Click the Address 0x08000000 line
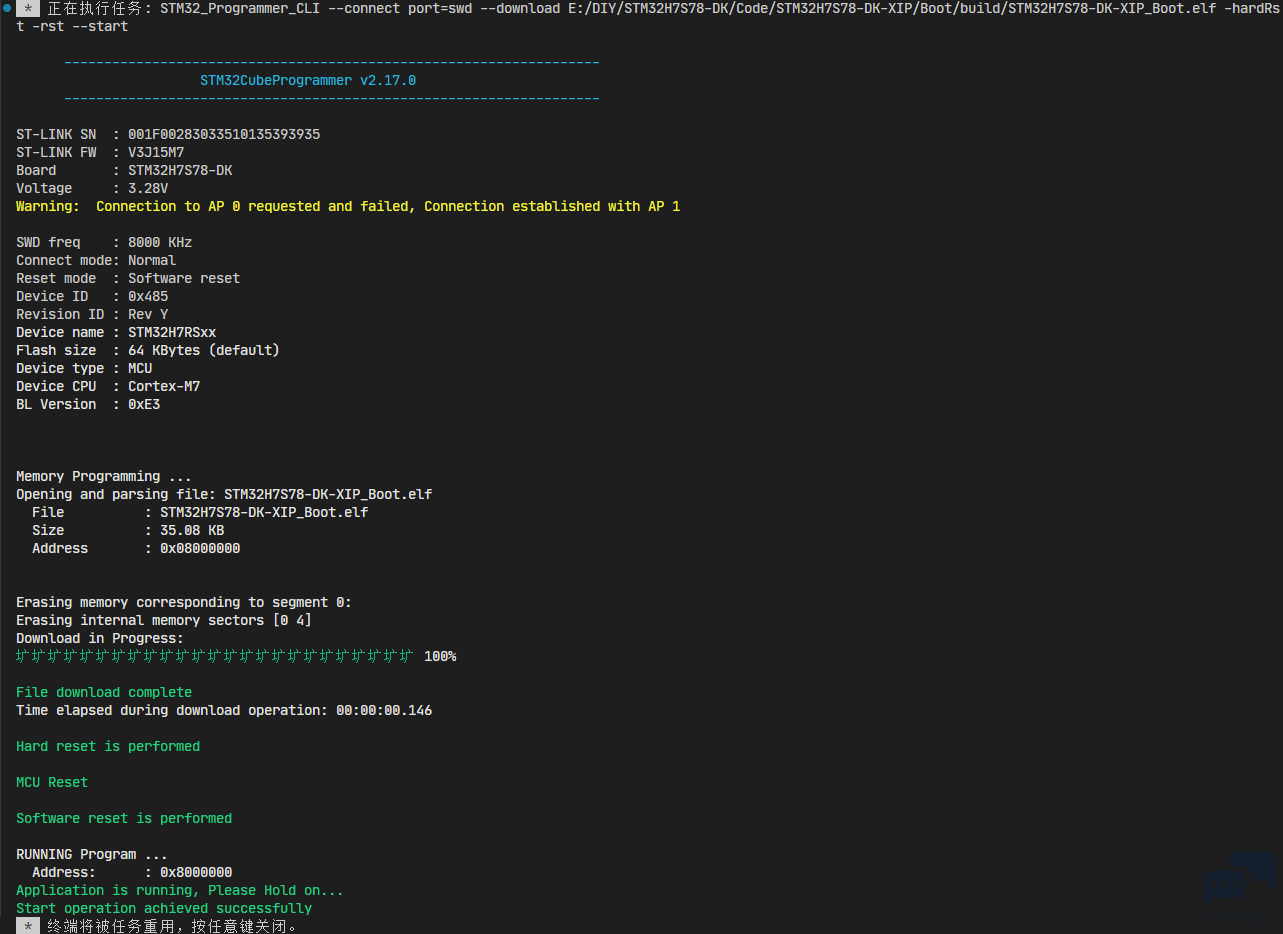 point(136,548)
